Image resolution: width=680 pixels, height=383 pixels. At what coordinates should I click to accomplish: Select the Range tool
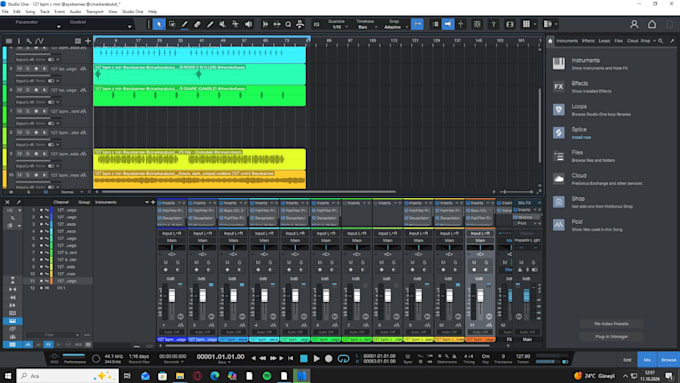172,24
